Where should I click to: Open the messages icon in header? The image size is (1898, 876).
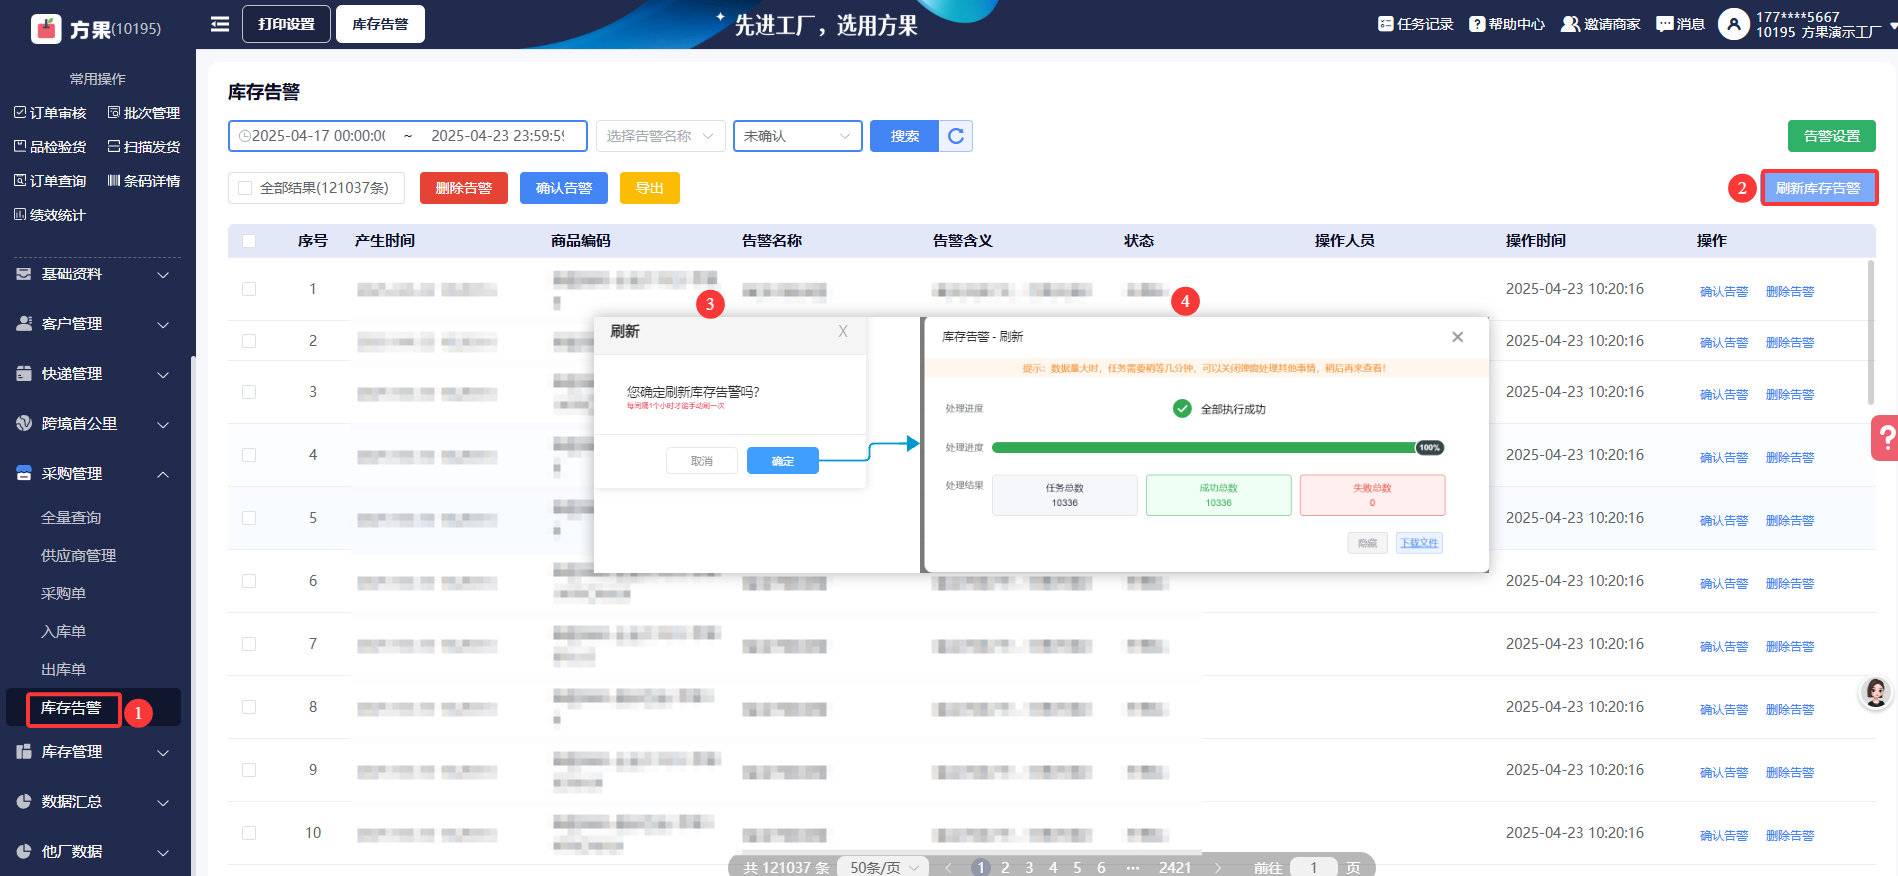[1664, 24]
